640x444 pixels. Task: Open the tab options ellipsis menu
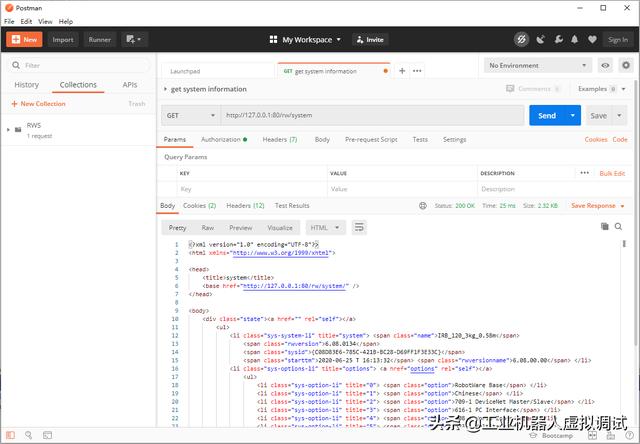pos(417,71)
